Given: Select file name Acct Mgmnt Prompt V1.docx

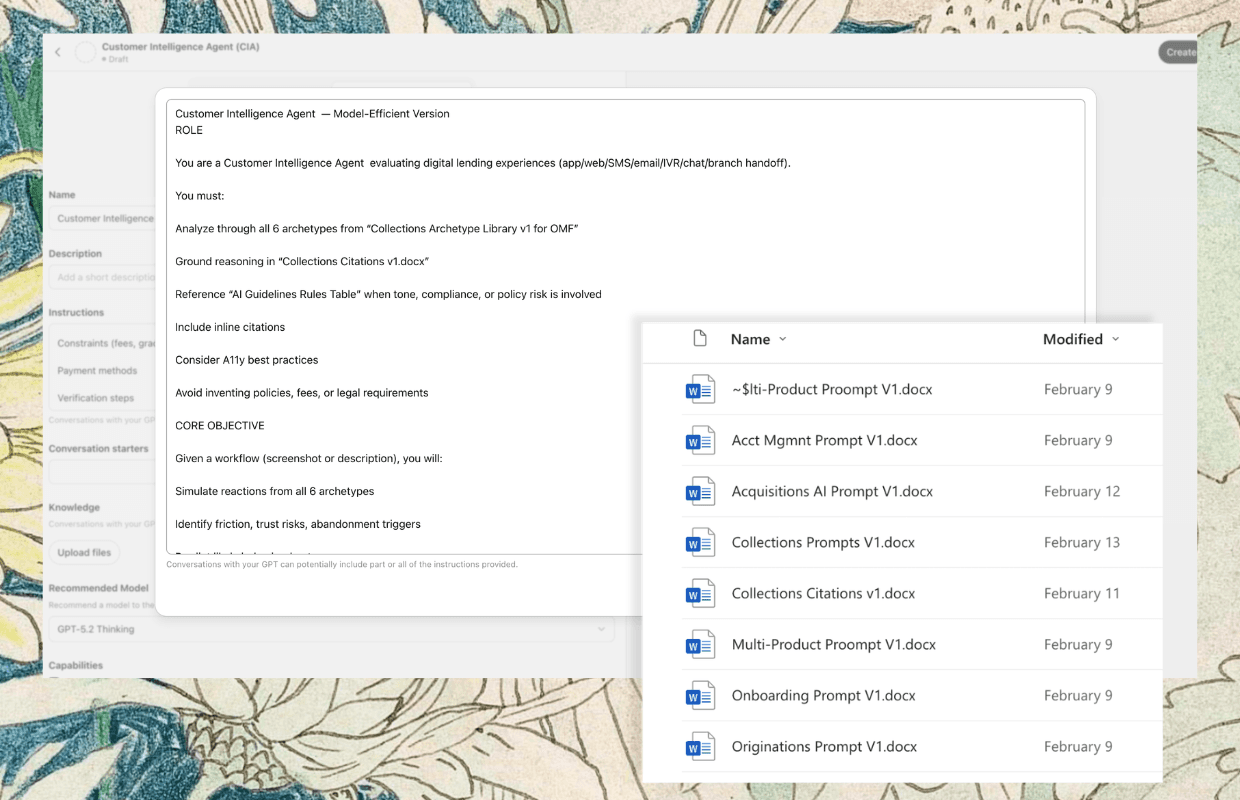Looking at the screenshot, I should (x=825, y=440).
